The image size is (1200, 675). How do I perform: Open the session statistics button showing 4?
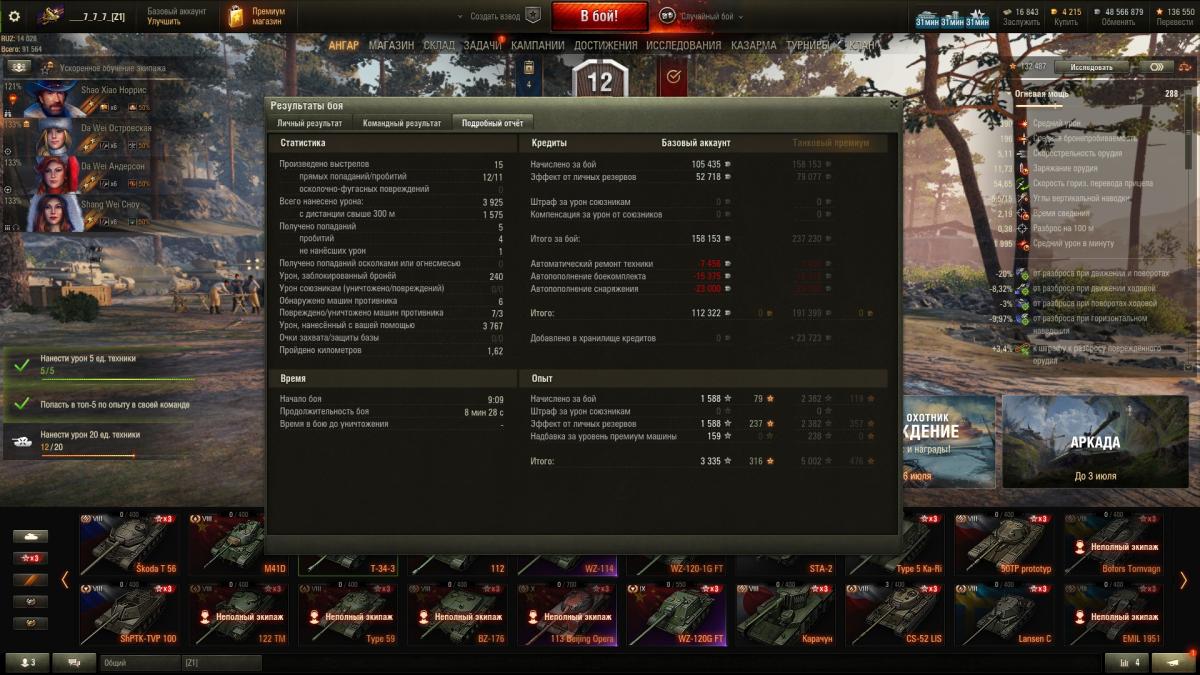(1126, 662)
